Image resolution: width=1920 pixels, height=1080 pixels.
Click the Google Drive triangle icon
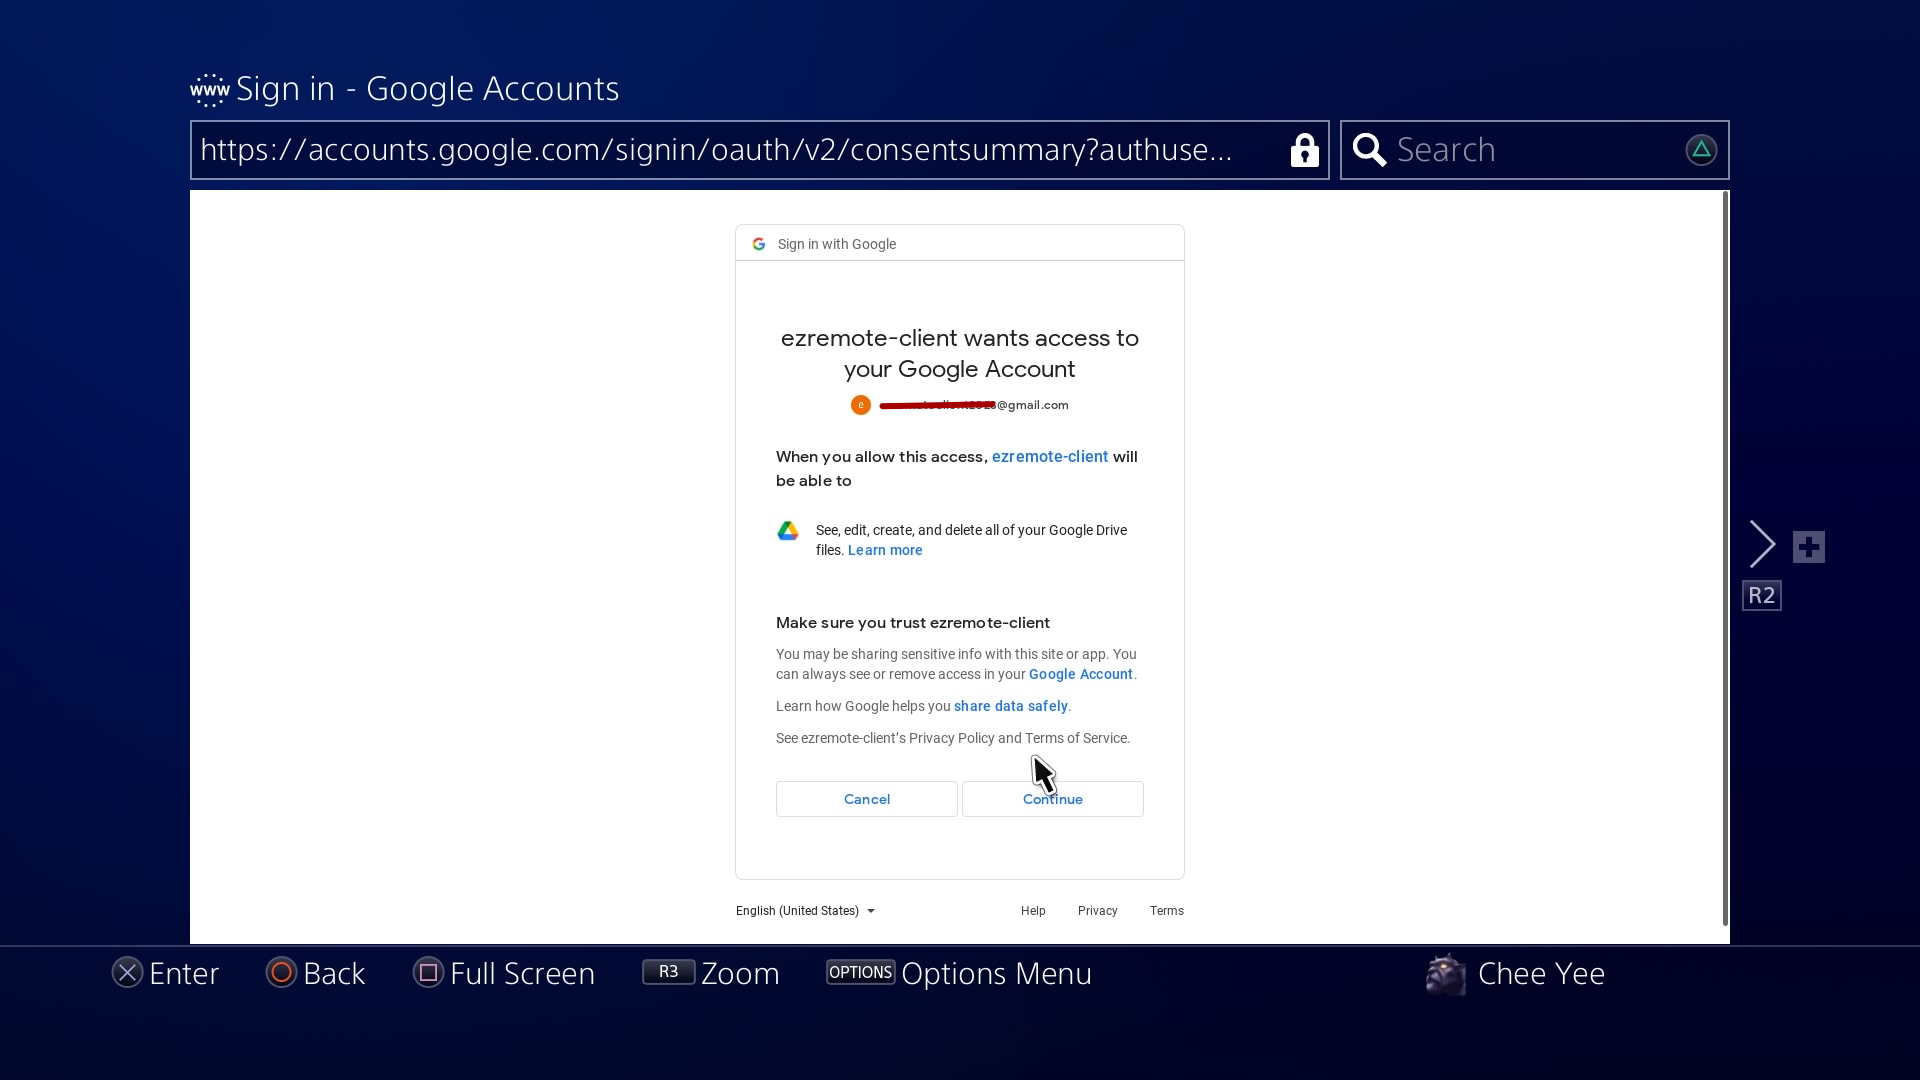(x=788, y=531)
